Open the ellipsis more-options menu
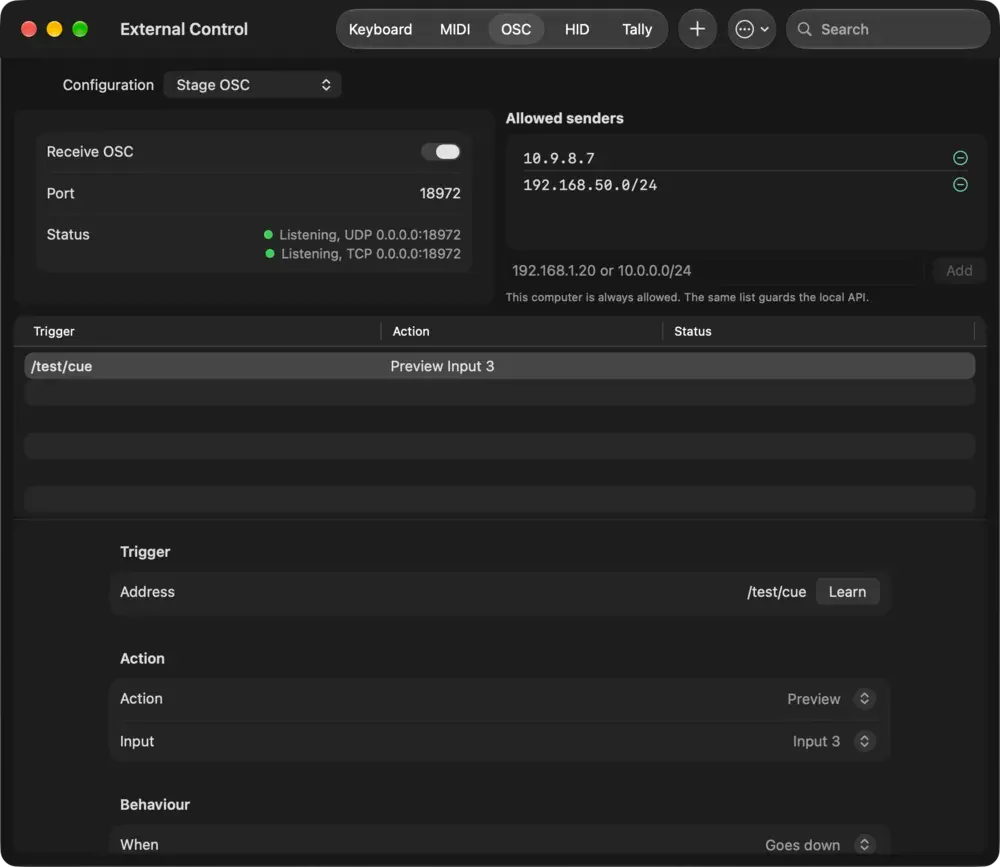Screen dimensions: 1000x867 (x=751, y=29)
